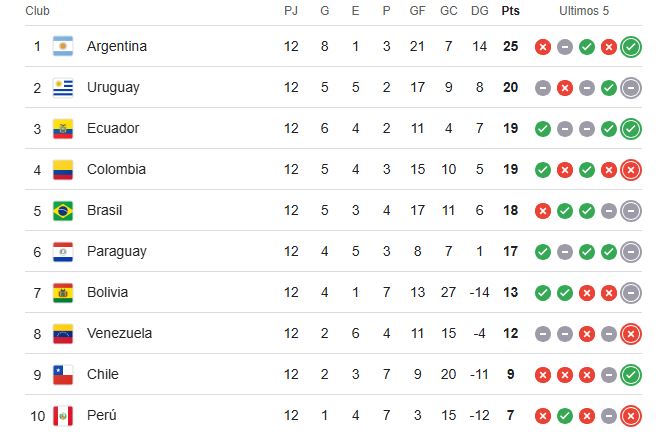Select the DG column header
This screenshot has height=441, width=661.
(480, 11)
